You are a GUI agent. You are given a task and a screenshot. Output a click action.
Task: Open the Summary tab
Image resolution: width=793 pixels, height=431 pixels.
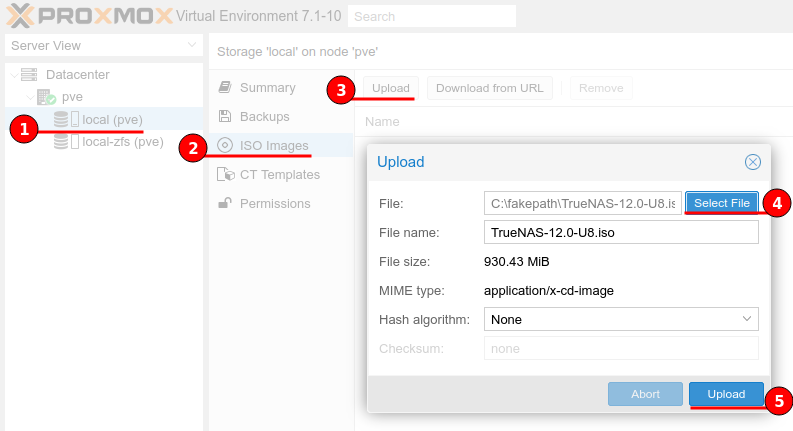(x=281, y=88)
